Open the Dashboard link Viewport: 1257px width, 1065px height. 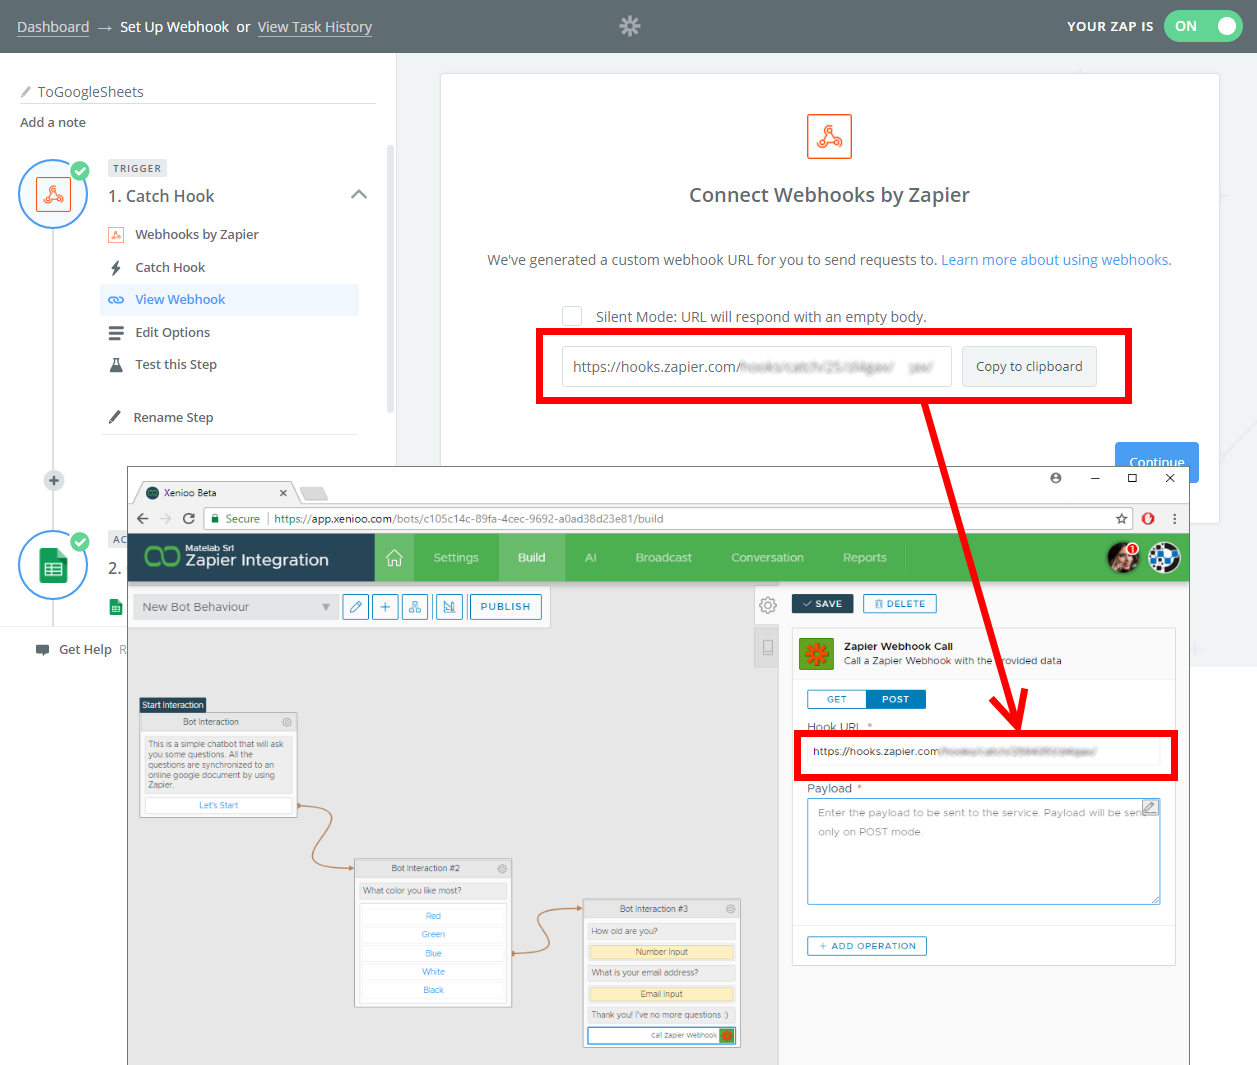(53, 27)
